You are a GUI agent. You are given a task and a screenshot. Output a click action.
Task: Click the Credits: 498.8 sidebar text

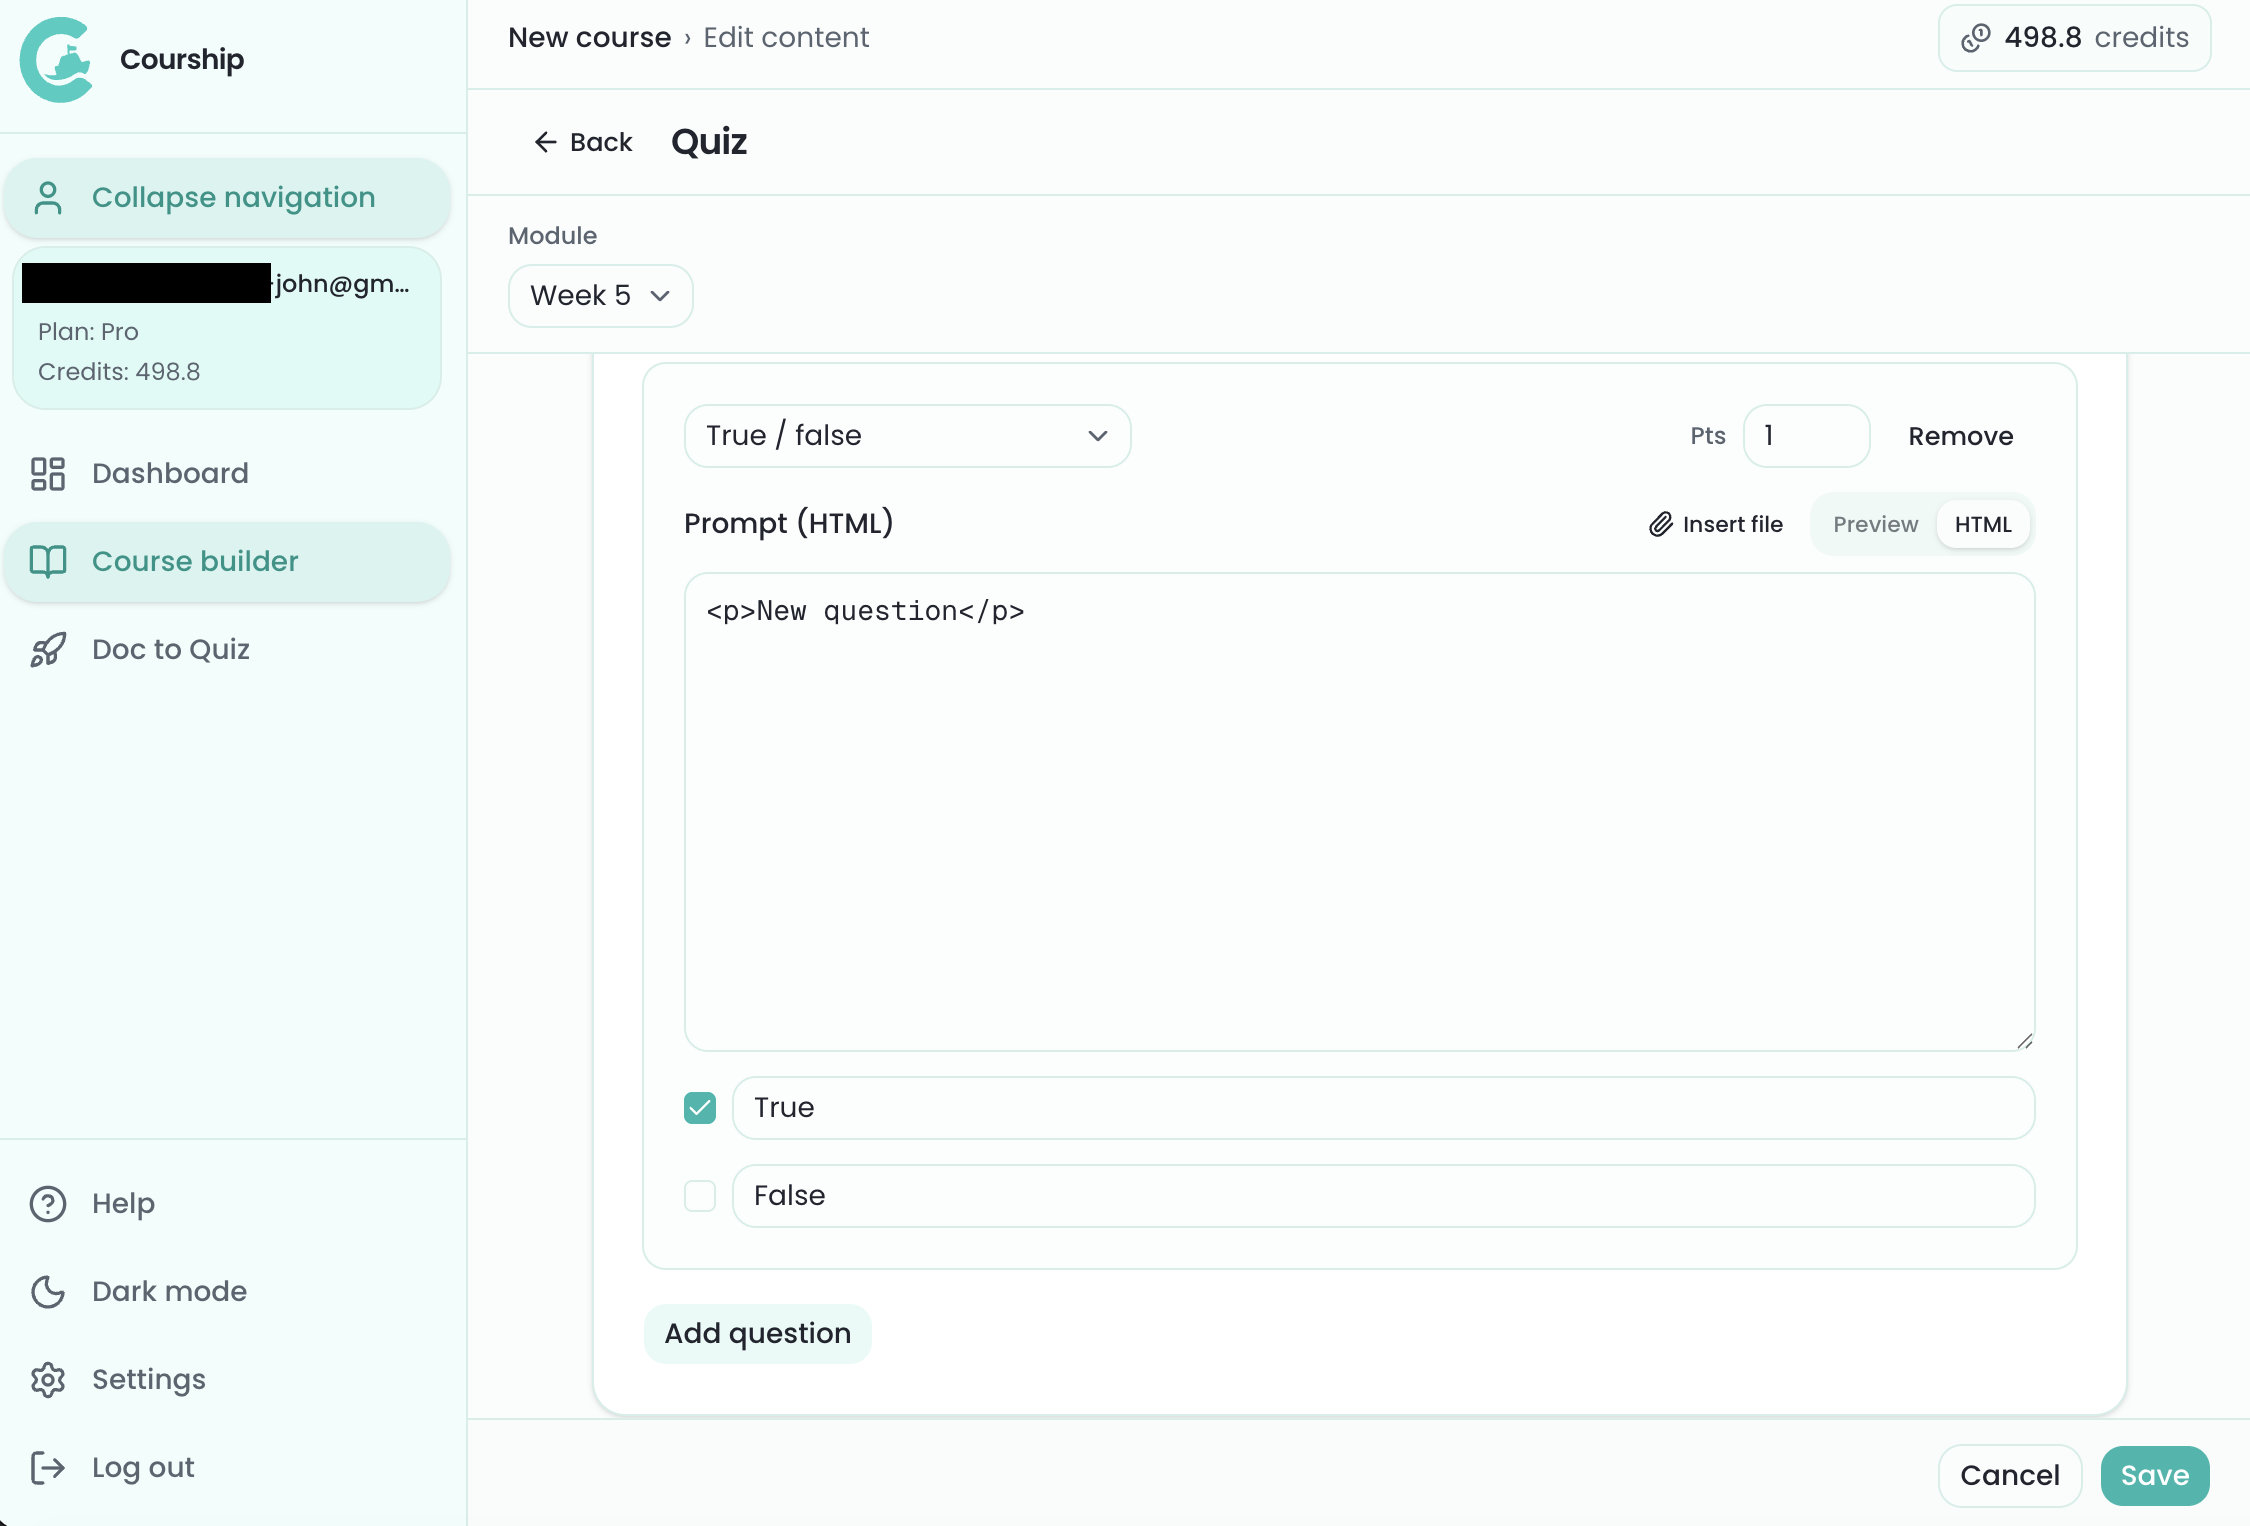119,372
